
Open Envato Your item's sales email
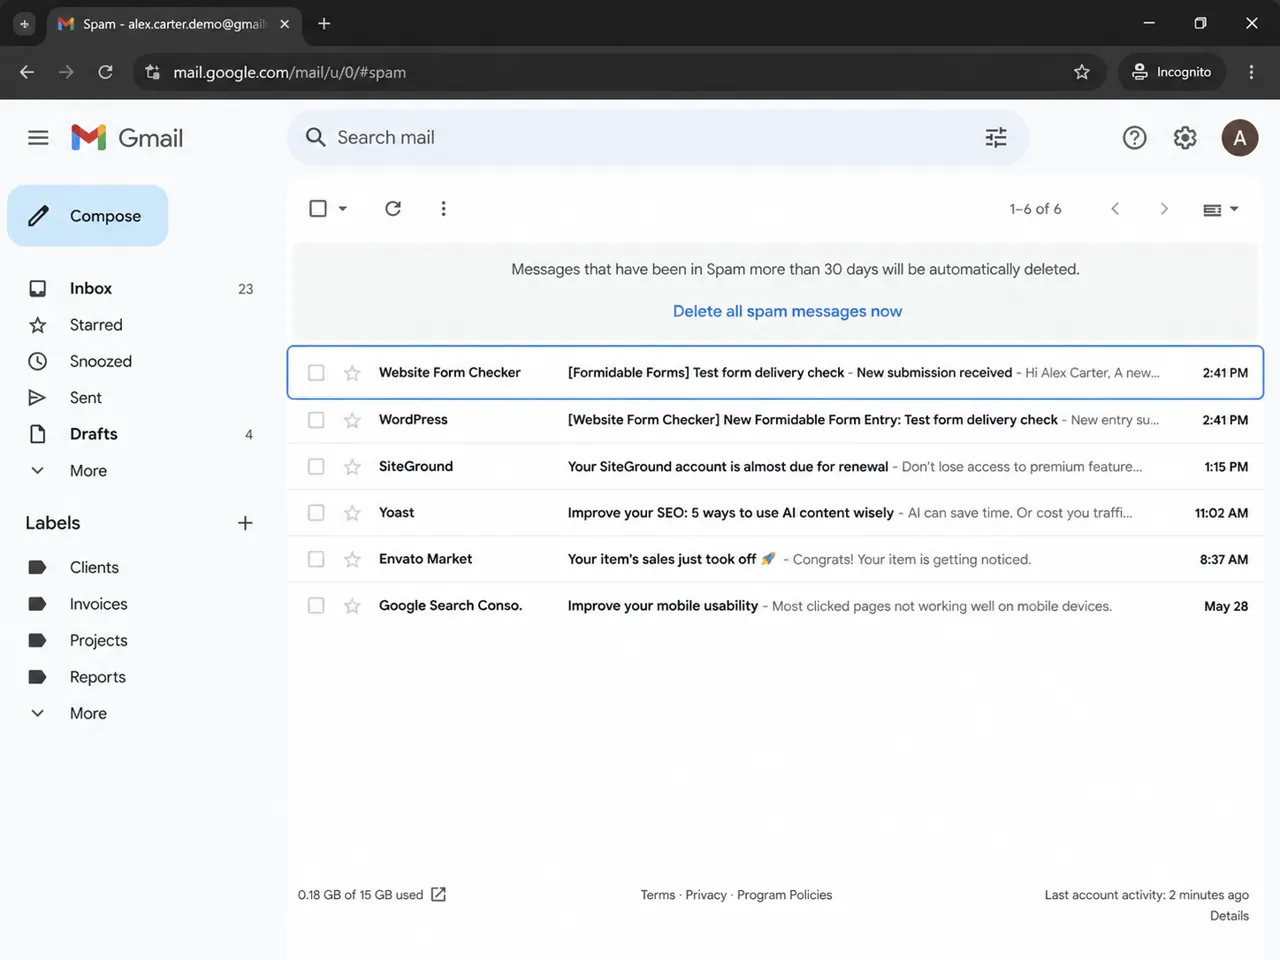[671, 560]
